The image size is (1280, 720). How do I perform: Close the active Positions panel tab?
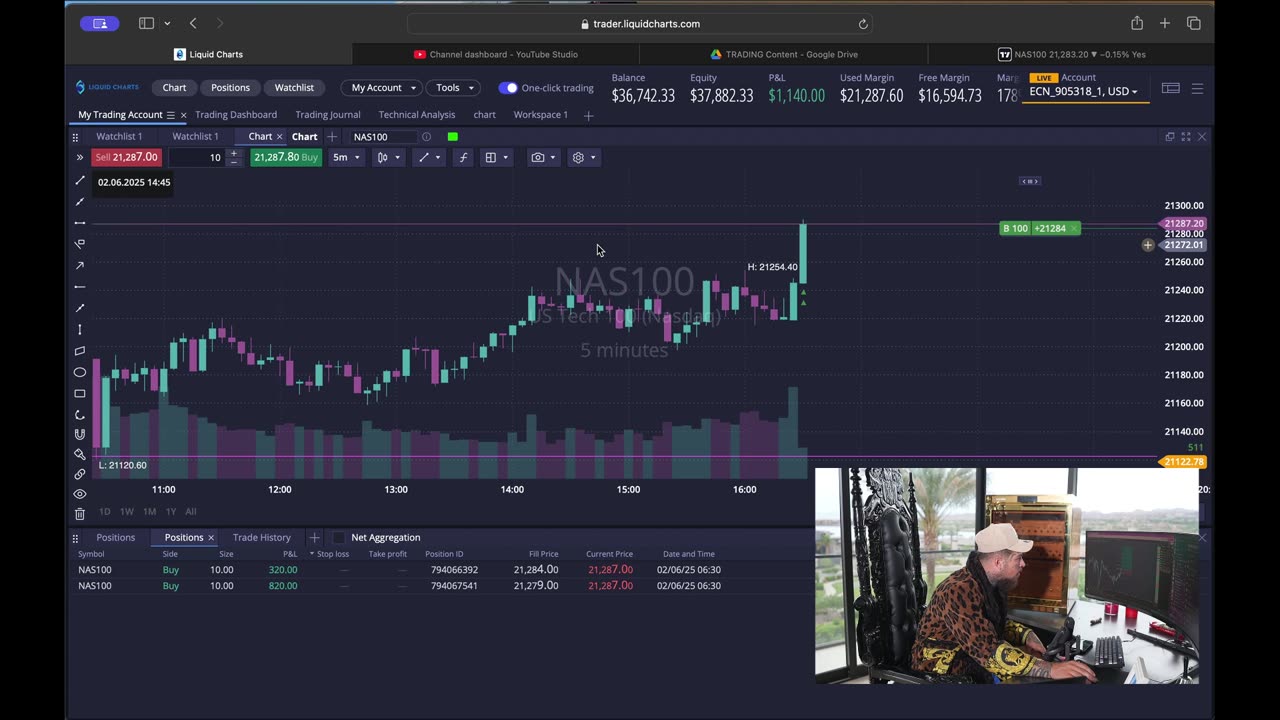coord(211,538)
